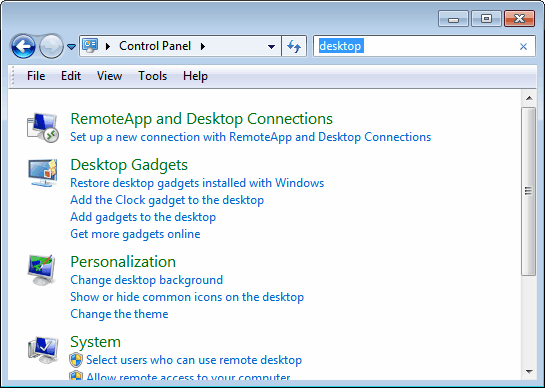Click the vertical scrollbar thumb
This screenshot has width=545, height=388.
(529, 191)
